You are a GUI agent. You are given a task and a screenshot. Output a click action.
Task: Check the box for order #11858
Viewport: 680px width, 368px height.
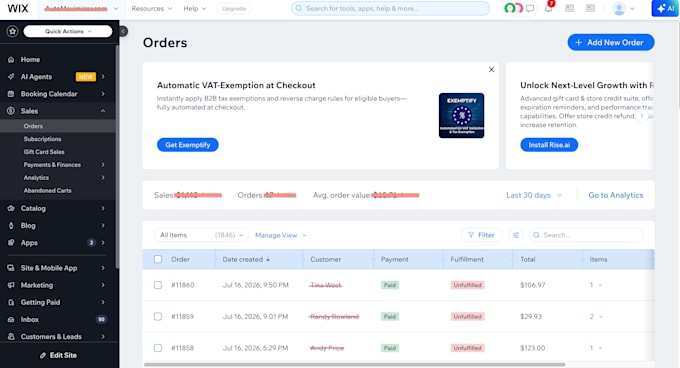pos(158,348)
